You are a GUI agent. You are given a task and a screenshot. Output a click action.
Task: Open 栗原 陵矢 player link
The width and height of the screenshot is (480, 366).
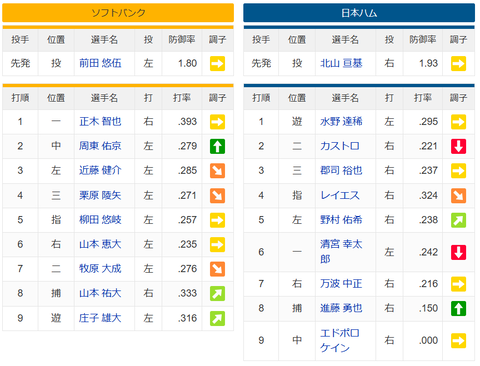click(100, 195)
